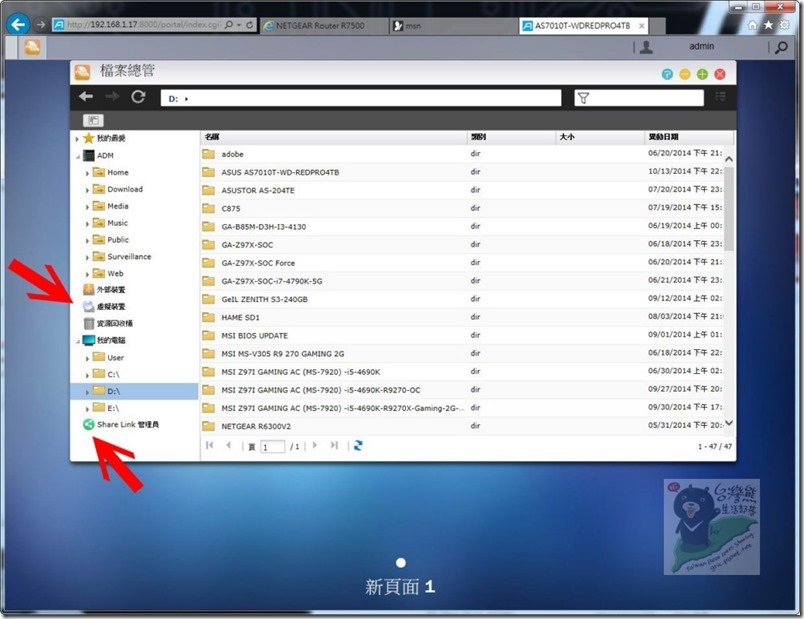Open the MSI BIOS UPDATE folder

pos(254,336)
